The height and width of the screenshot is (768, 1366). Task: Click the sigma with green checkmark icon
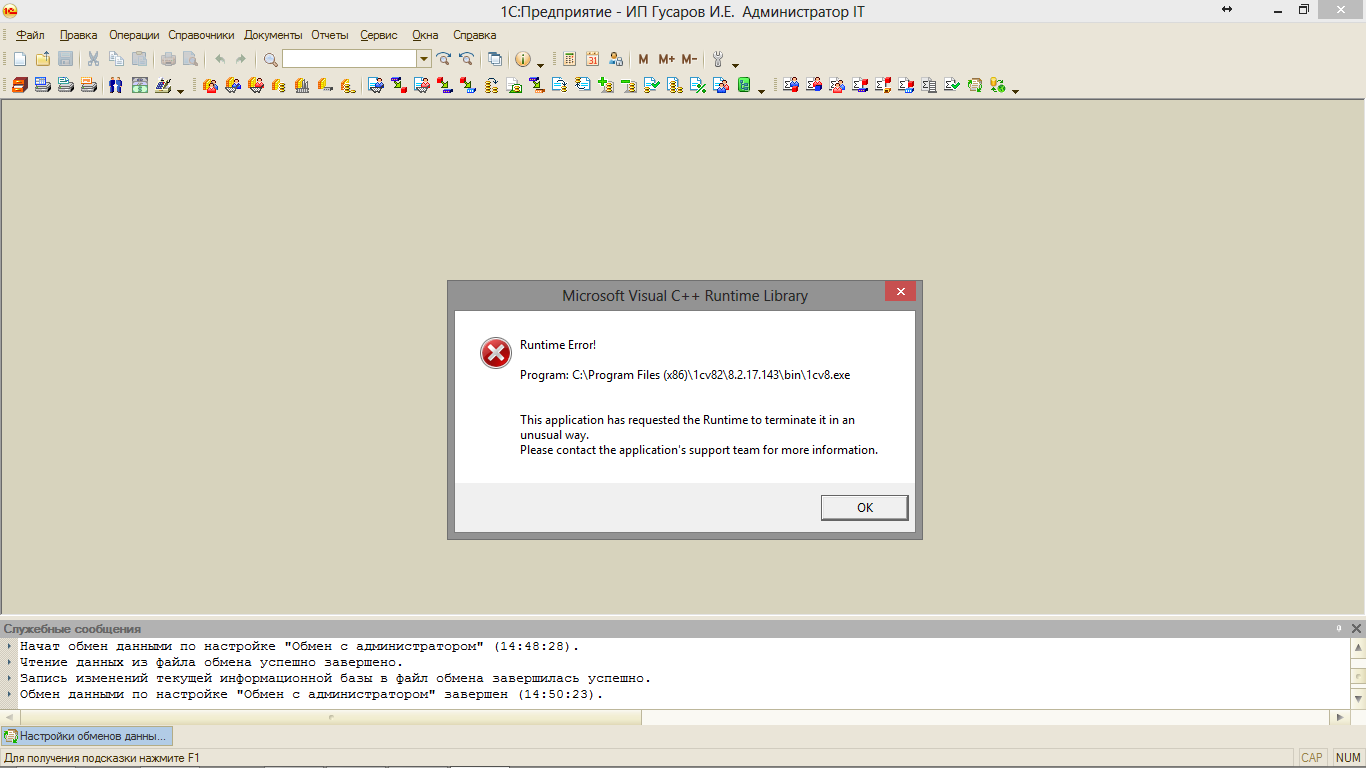tap(952, 85)
